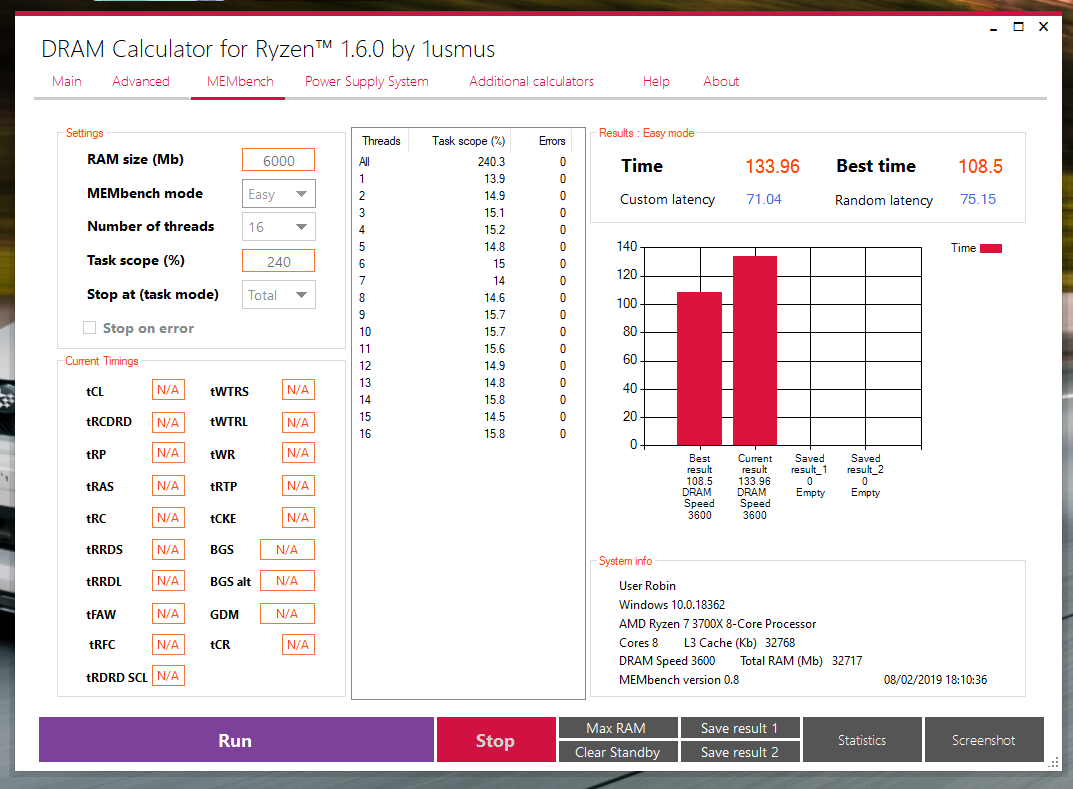Screen dimensions: 1073x789
Task: Minimize the DRAM Calculator window
Action: pyautogui.click(x=994, y=28)
